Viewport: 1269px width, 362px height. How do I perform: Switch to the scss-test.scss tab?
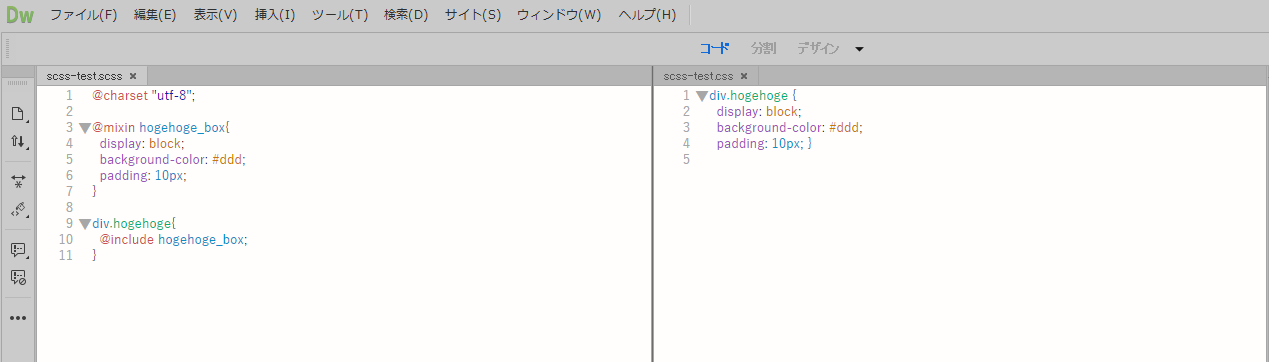point(84,76)
